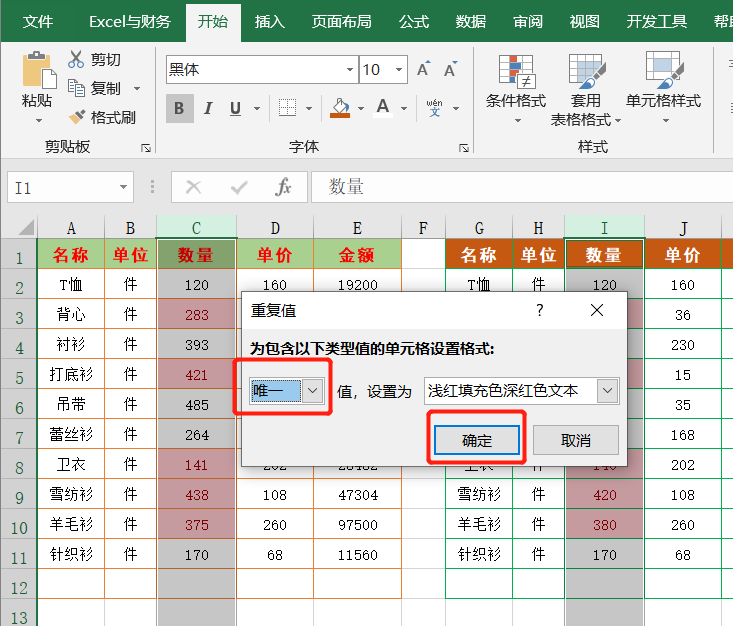The image size is (733, 626).
Task: Switch to the 插入 ribbon tab
Action: (269, 21)
